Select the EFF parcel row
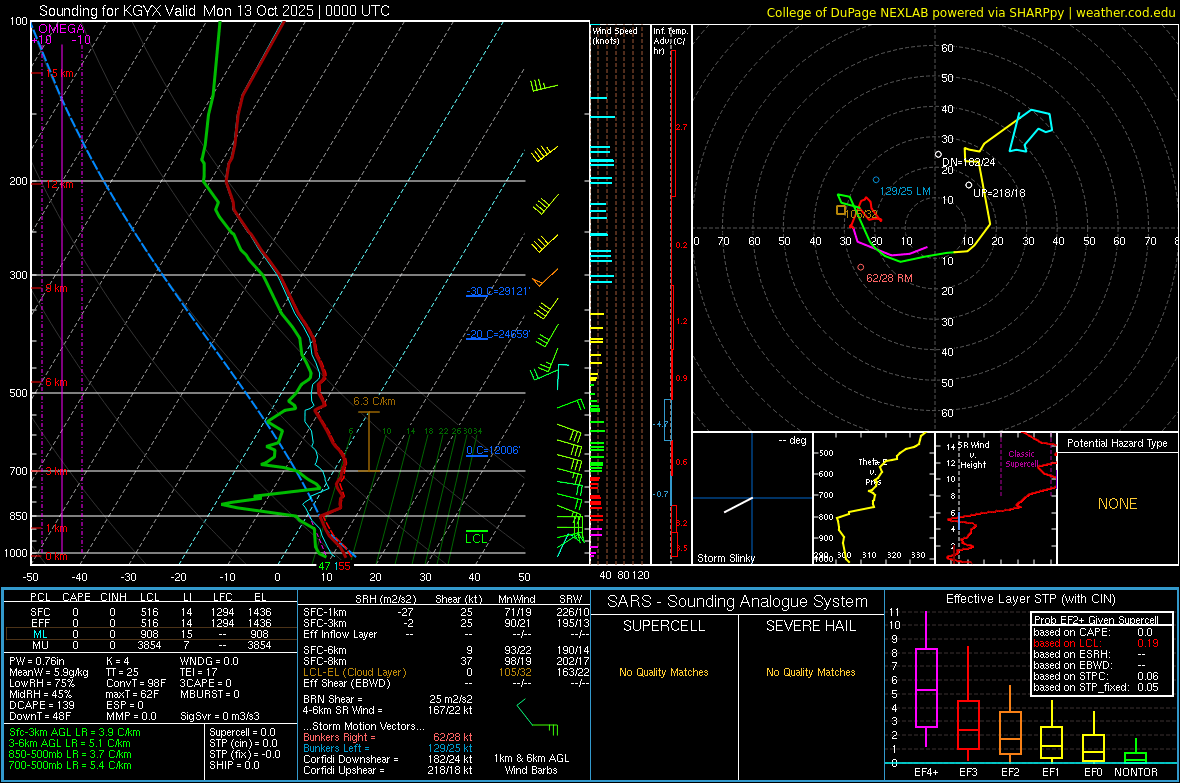The width and height of the screenshot is (1180, 783). pos(150,623)
